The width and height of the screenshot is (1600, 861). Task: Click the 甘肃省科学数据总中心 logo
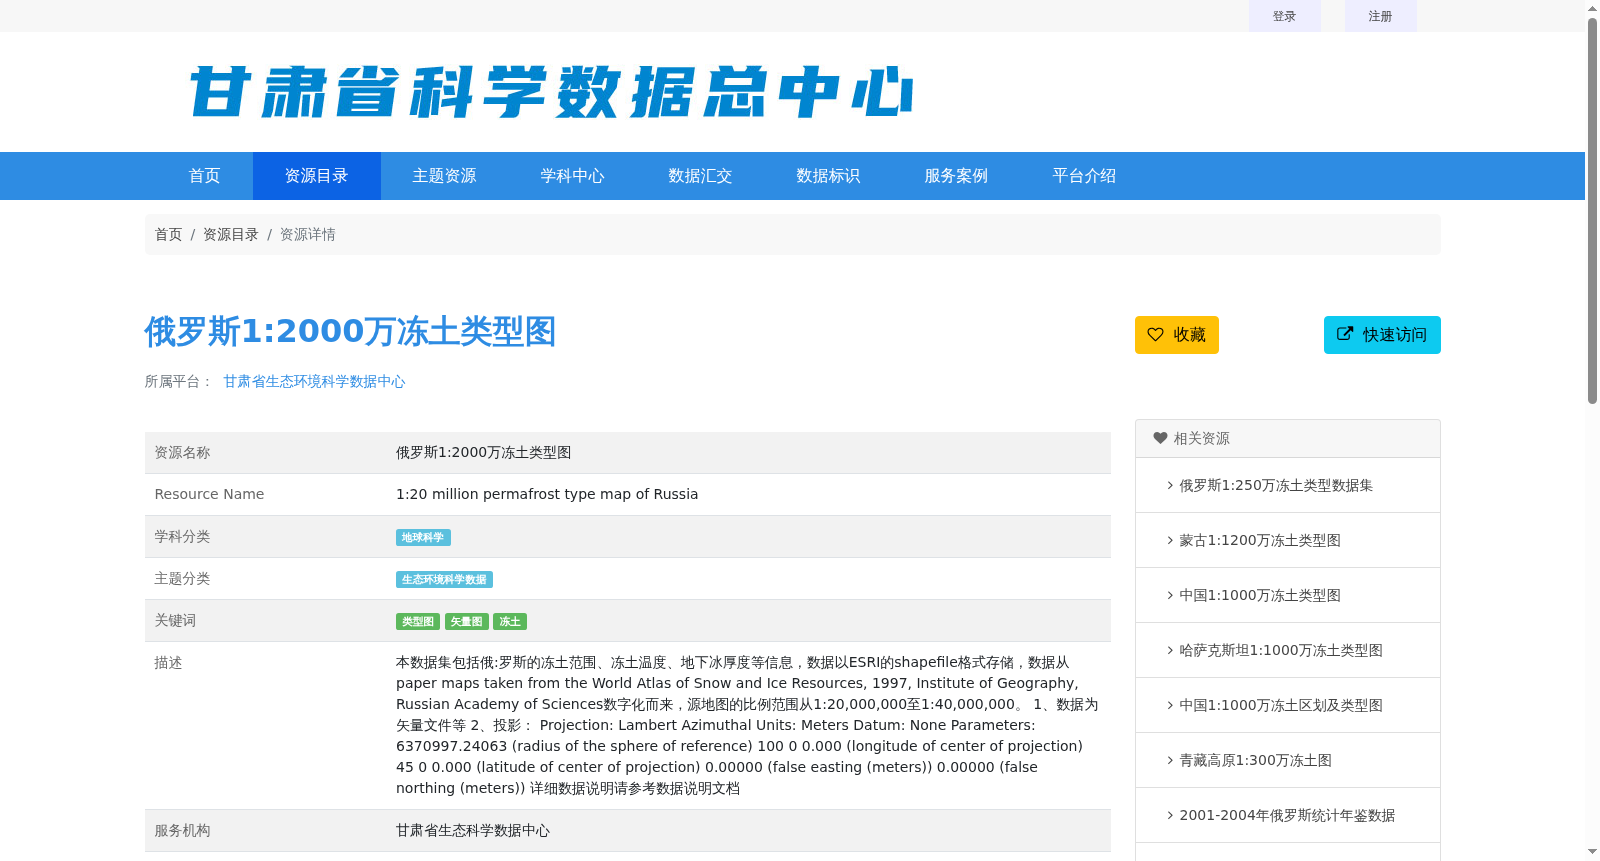click(551, 92)
